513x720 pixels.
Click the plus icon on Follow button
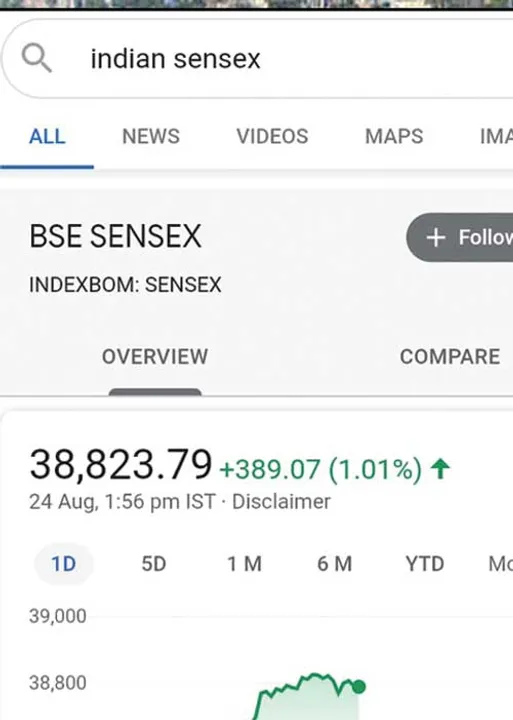tap(435, 237)
